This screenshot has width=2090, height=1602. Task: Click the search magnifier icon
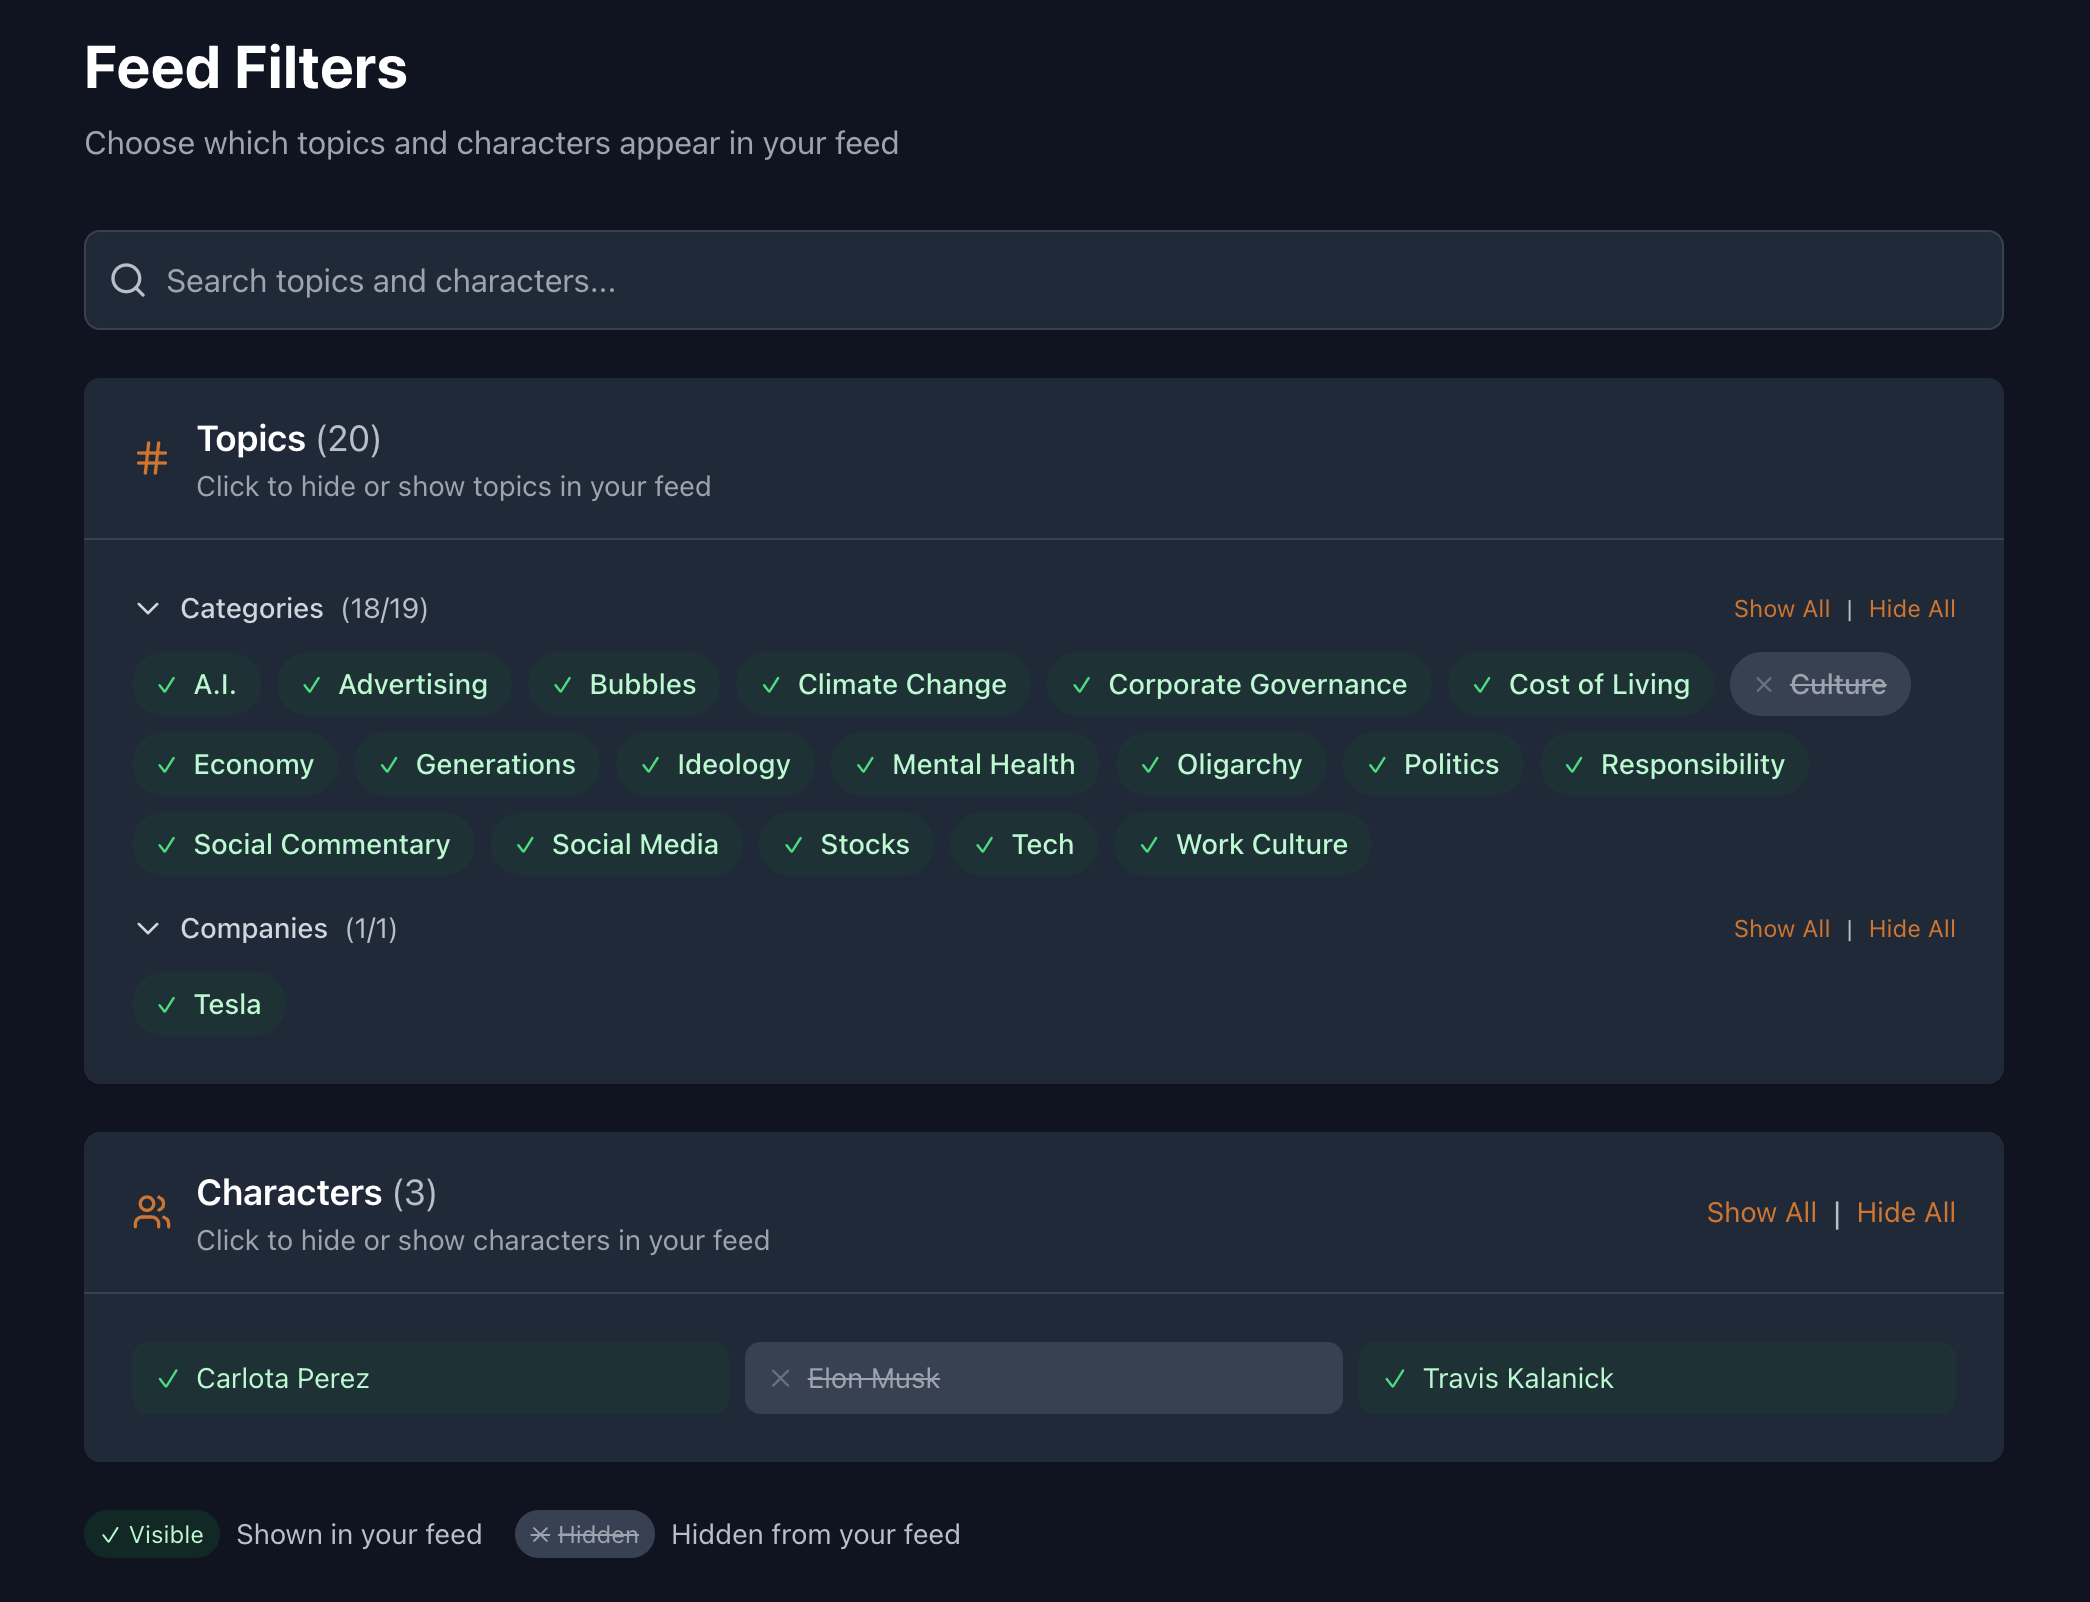[x=128, y=279]
